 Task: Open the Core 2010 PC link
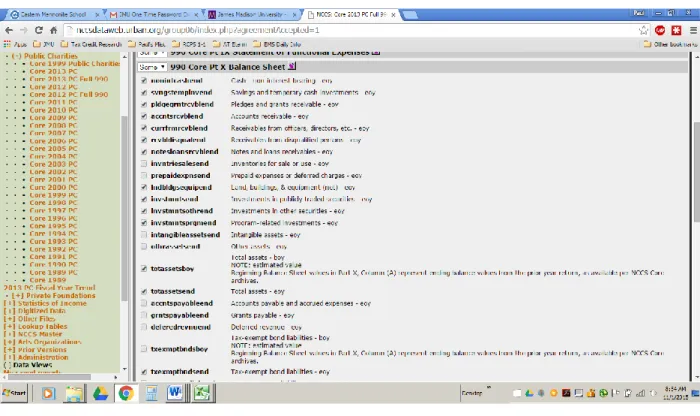54,110
